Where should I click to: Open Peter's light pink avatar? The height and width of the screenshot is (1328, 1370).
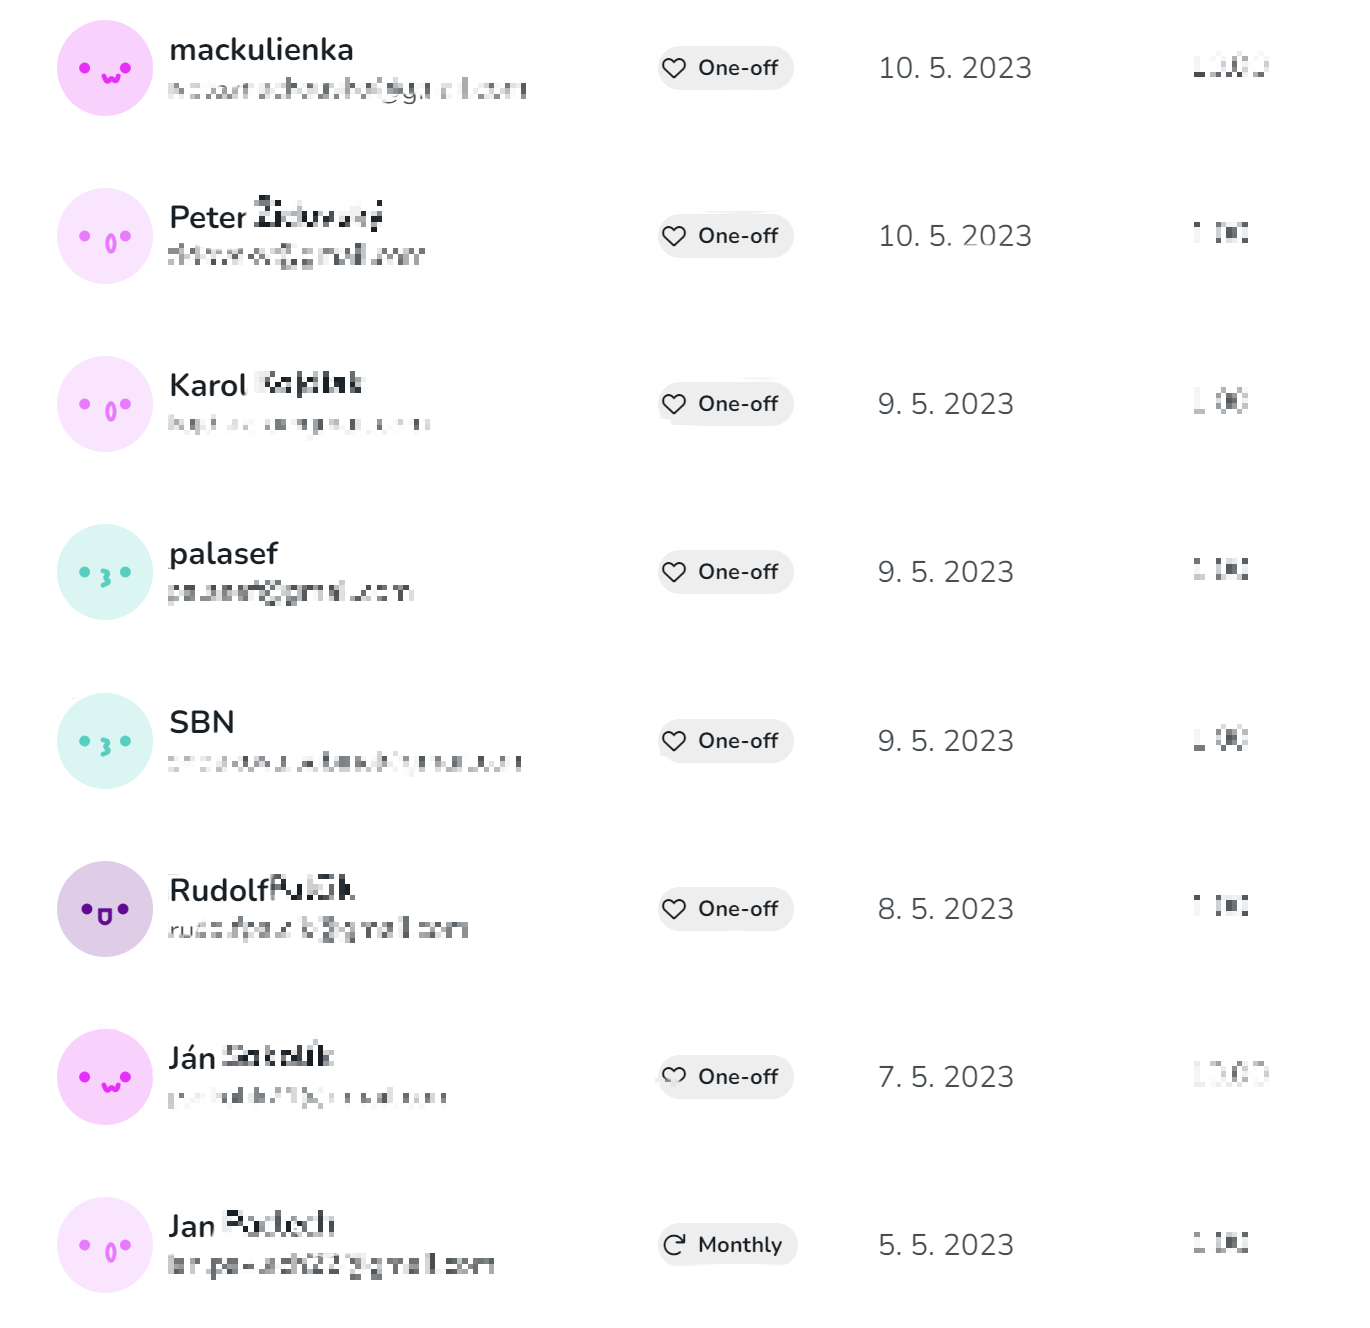(x=105, y=236)
